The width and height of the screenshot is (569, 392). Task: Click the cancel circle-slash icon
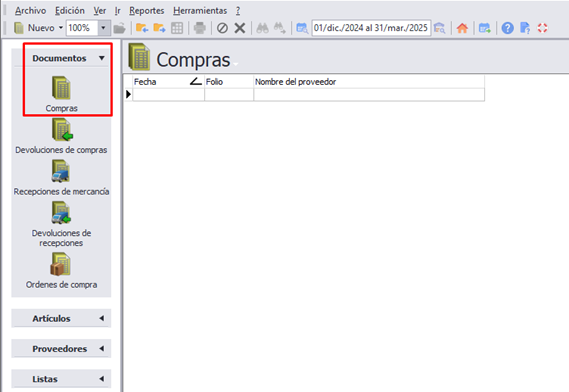point(222,28)
